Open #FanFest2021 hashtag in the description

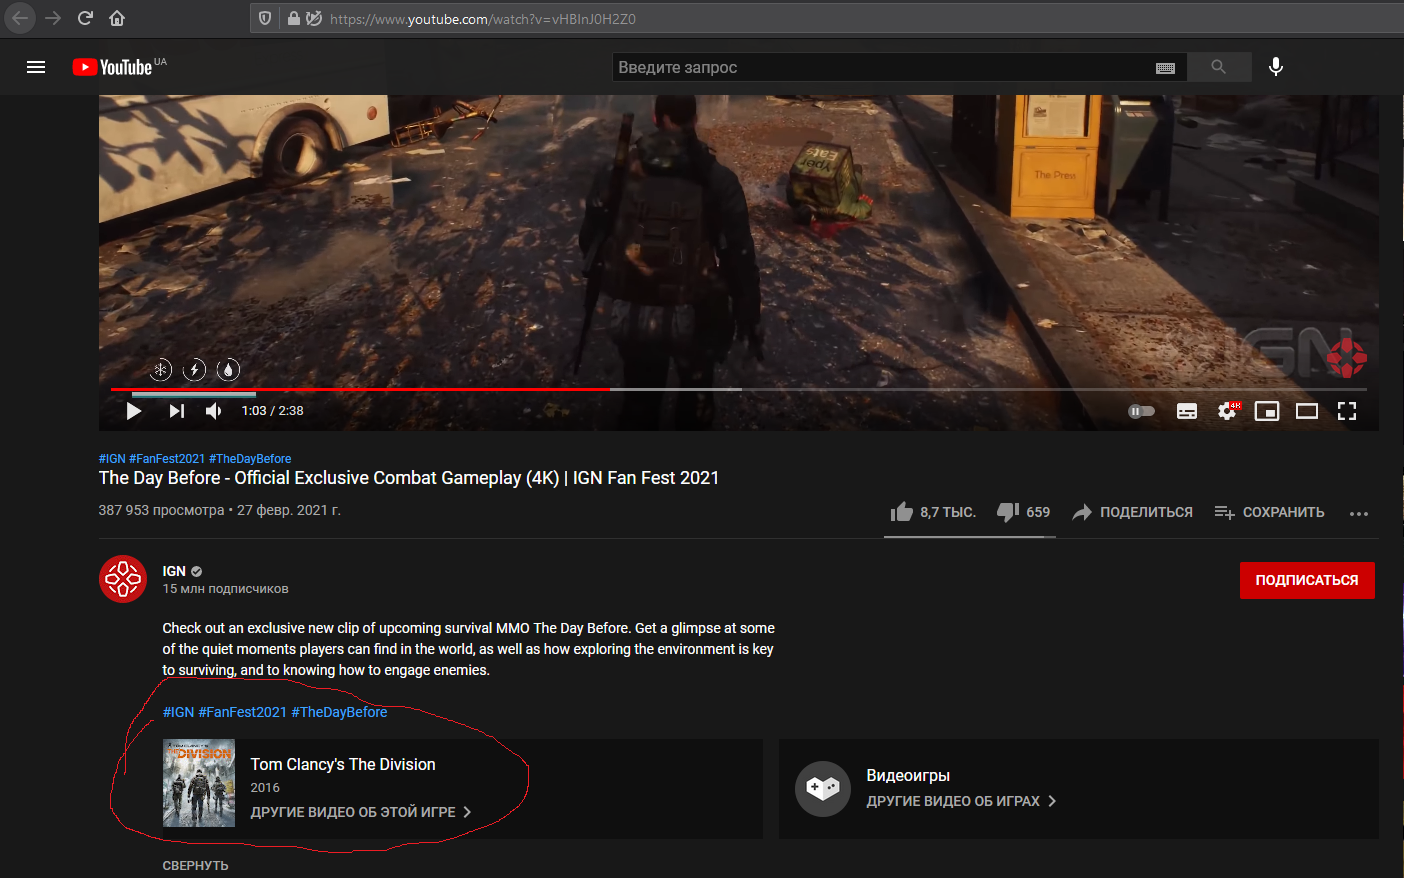242,712
